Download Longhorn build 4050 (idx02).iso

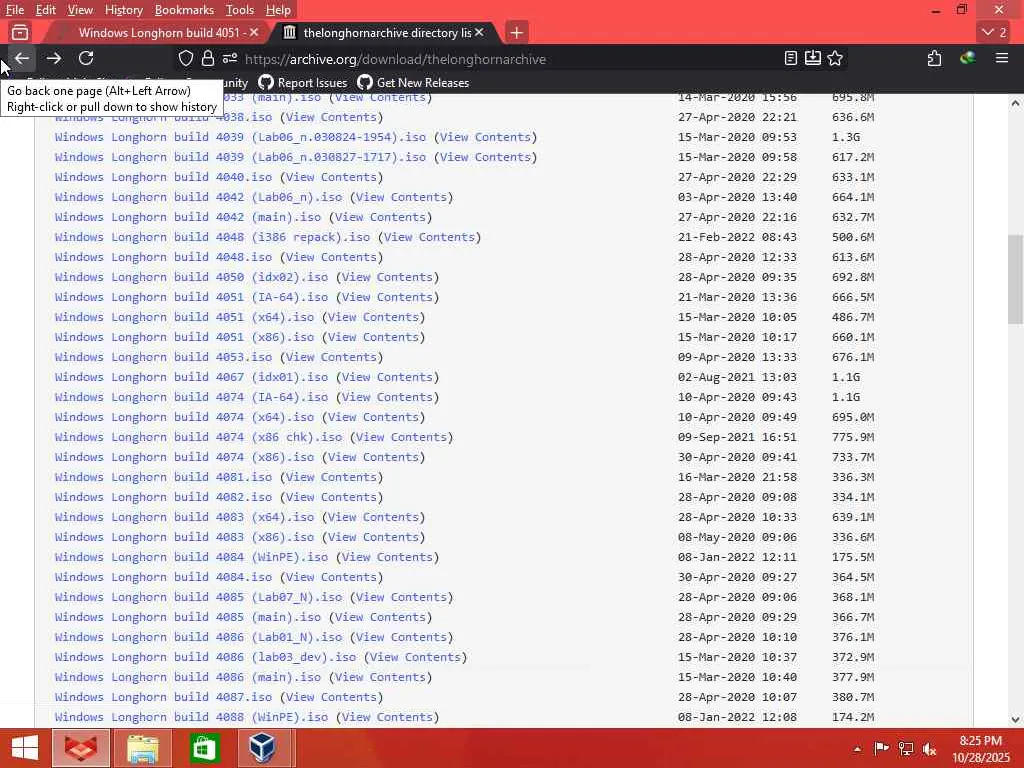[191, 277]
